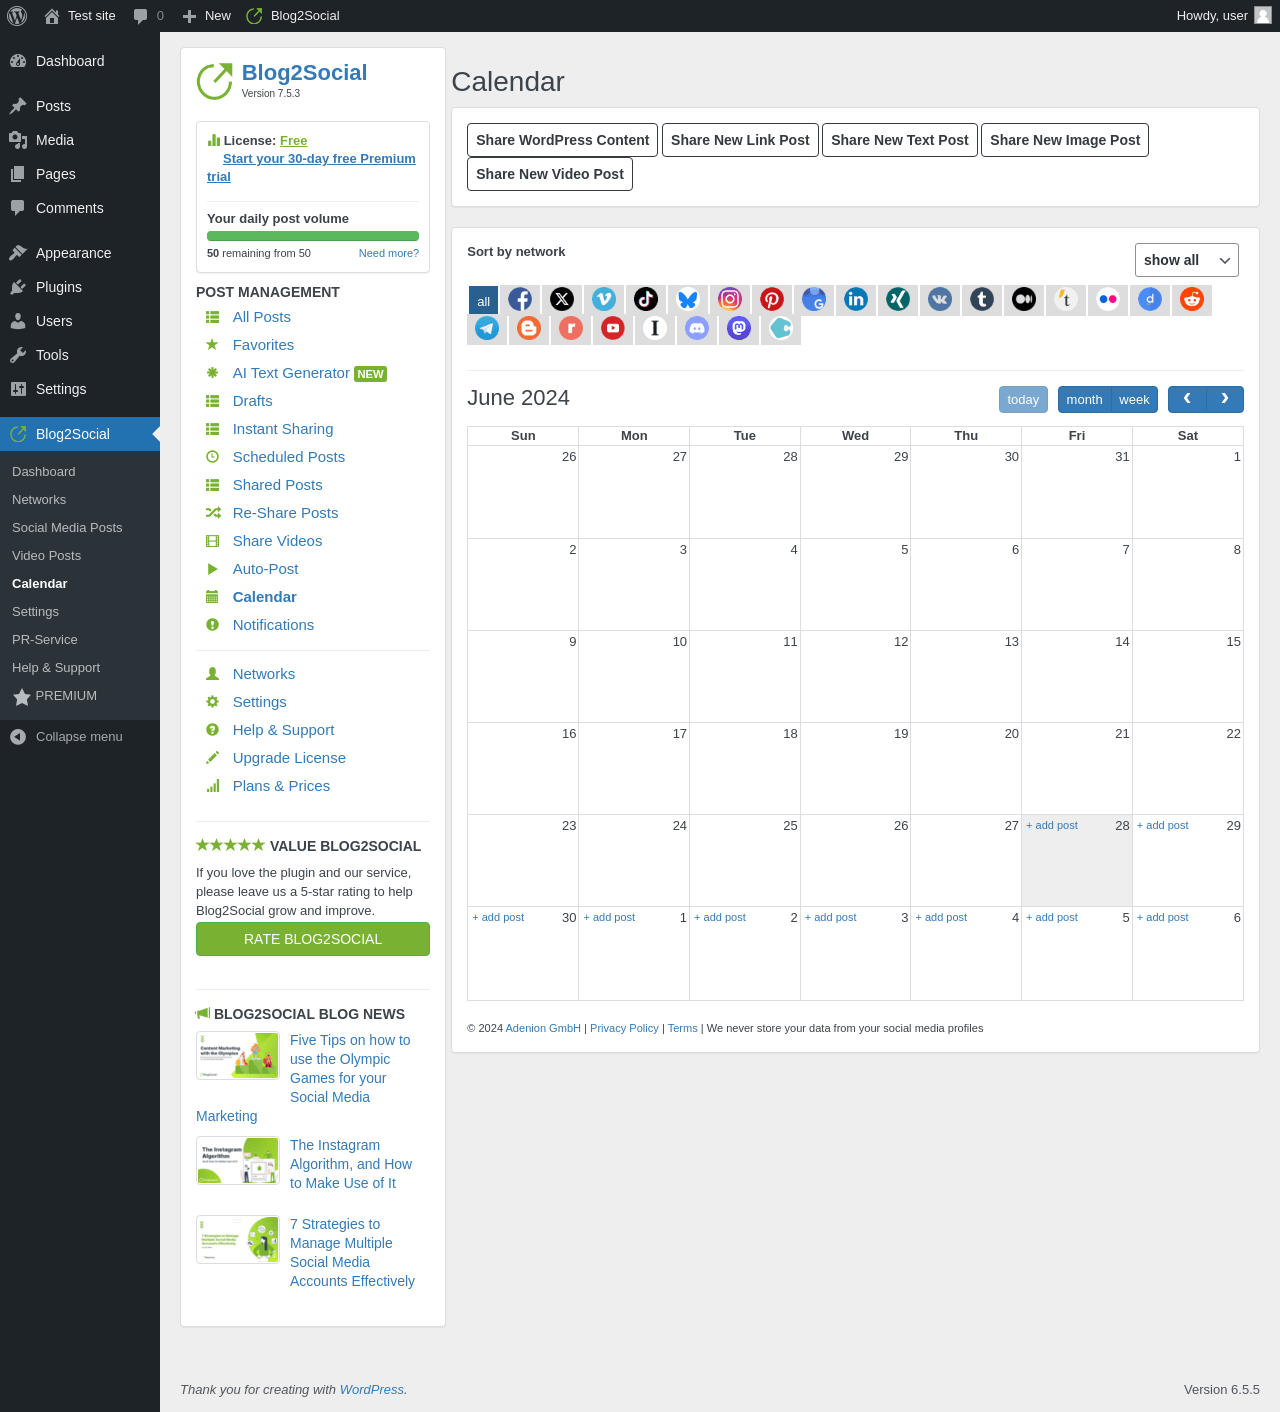This screenshot has height=1412, width=1280.
Task: Open the Privacy Policy link
Action: [x=624, y=1028]
